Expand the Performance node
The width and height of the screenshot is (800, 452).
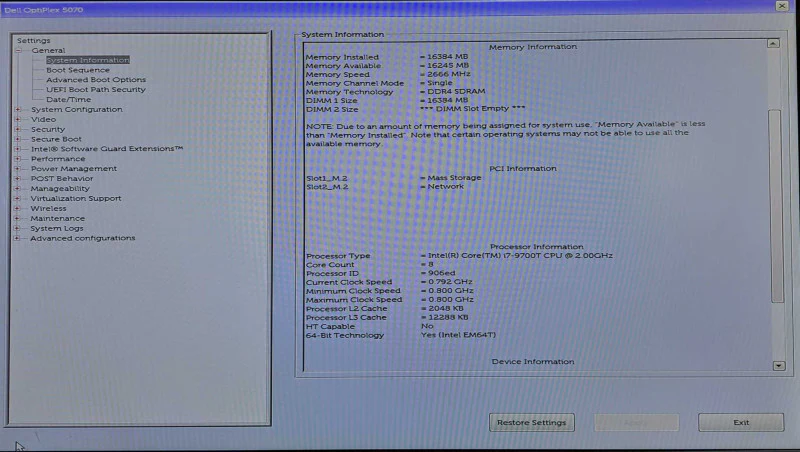point(18,159)
